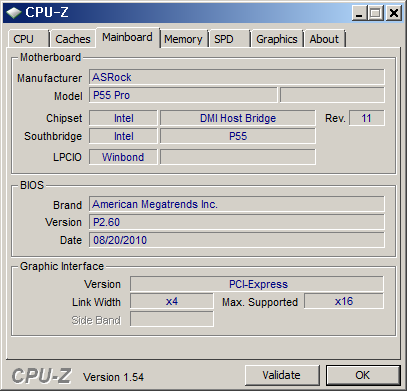
Task: Minimize the CPU-Z window
Action: 359,13
